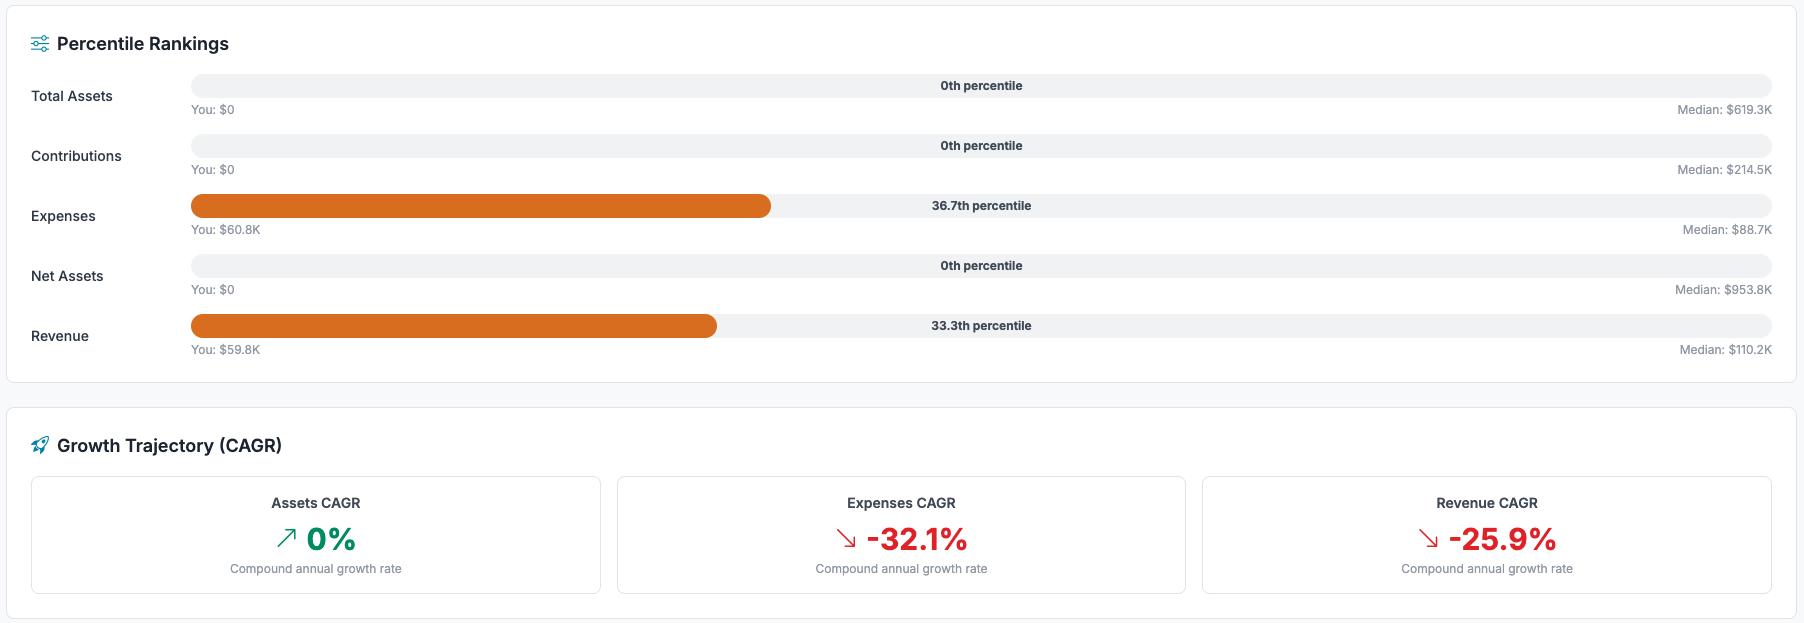Click the rocket icon next to Growth Trajectory
Image resolution: width=1804 pixels, height=623 pixels.
[40, 445]
